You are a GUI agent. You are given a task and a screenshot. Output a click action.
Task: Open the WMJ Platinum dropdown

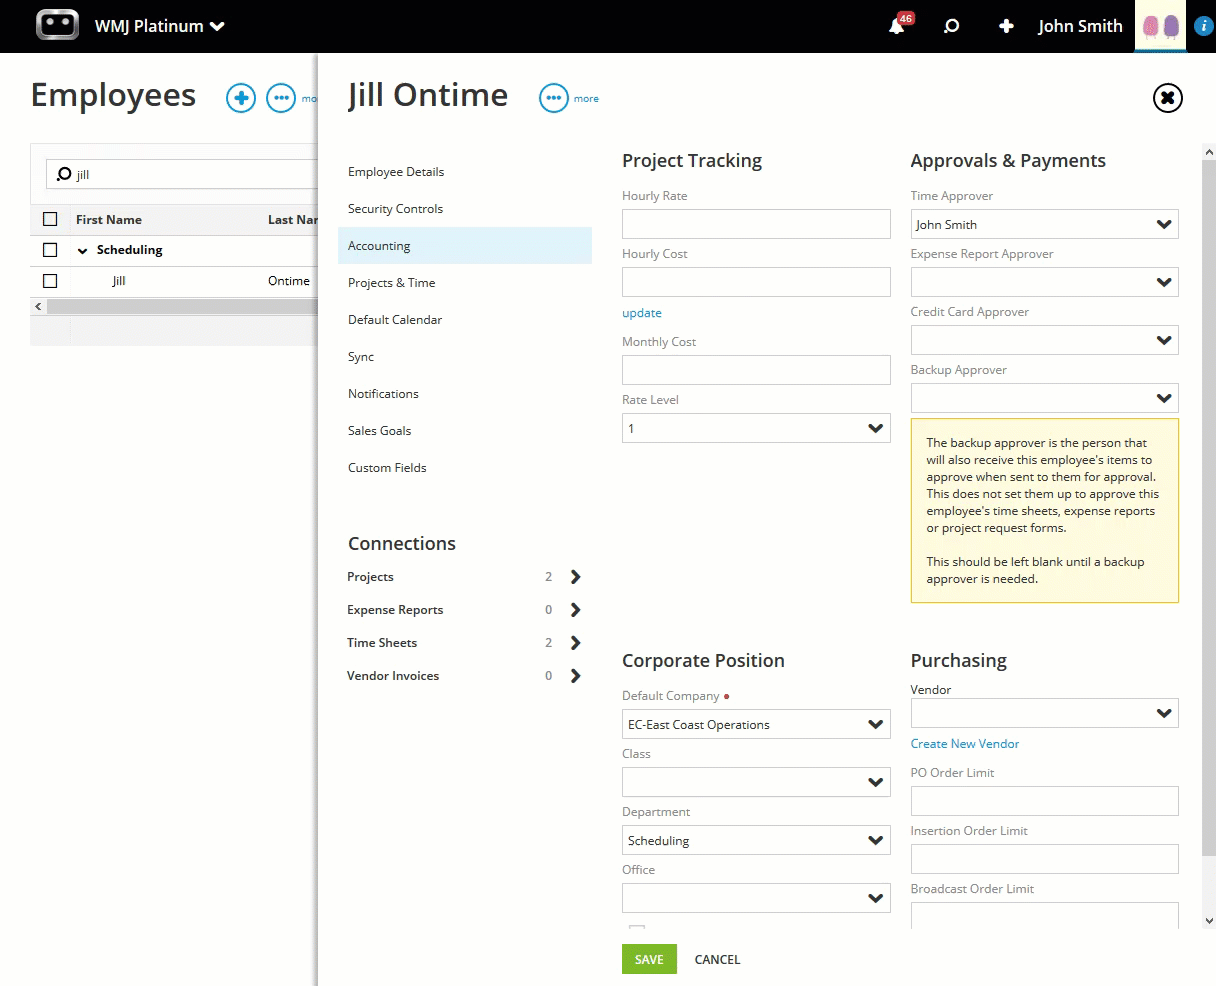[159, 26]
